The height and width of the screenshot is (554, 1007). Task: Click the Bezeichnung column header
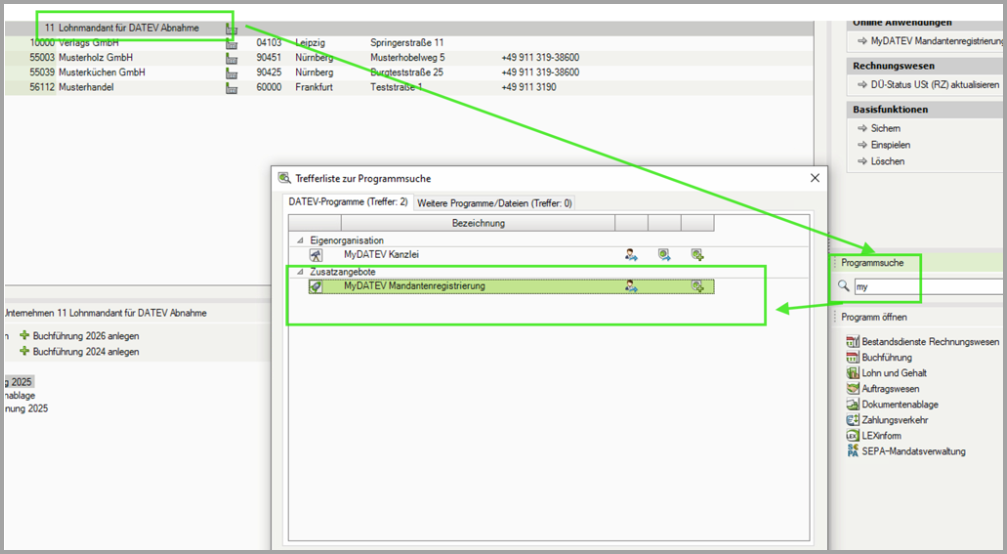click(x=477, y=223)
